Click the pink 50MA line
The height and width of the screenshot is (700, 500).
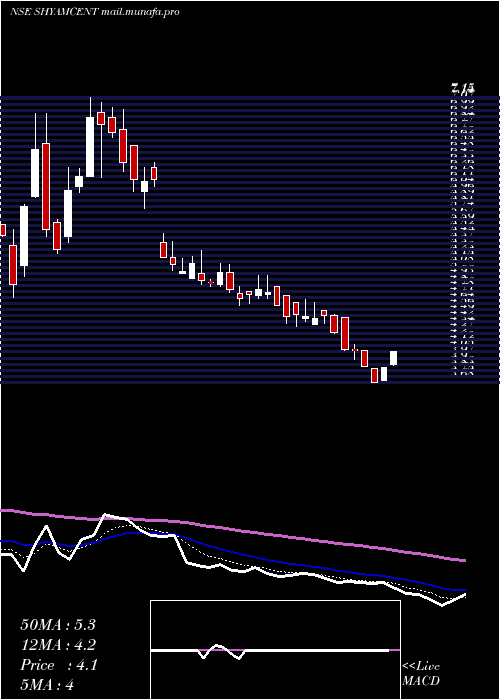[x=232, y=530]
